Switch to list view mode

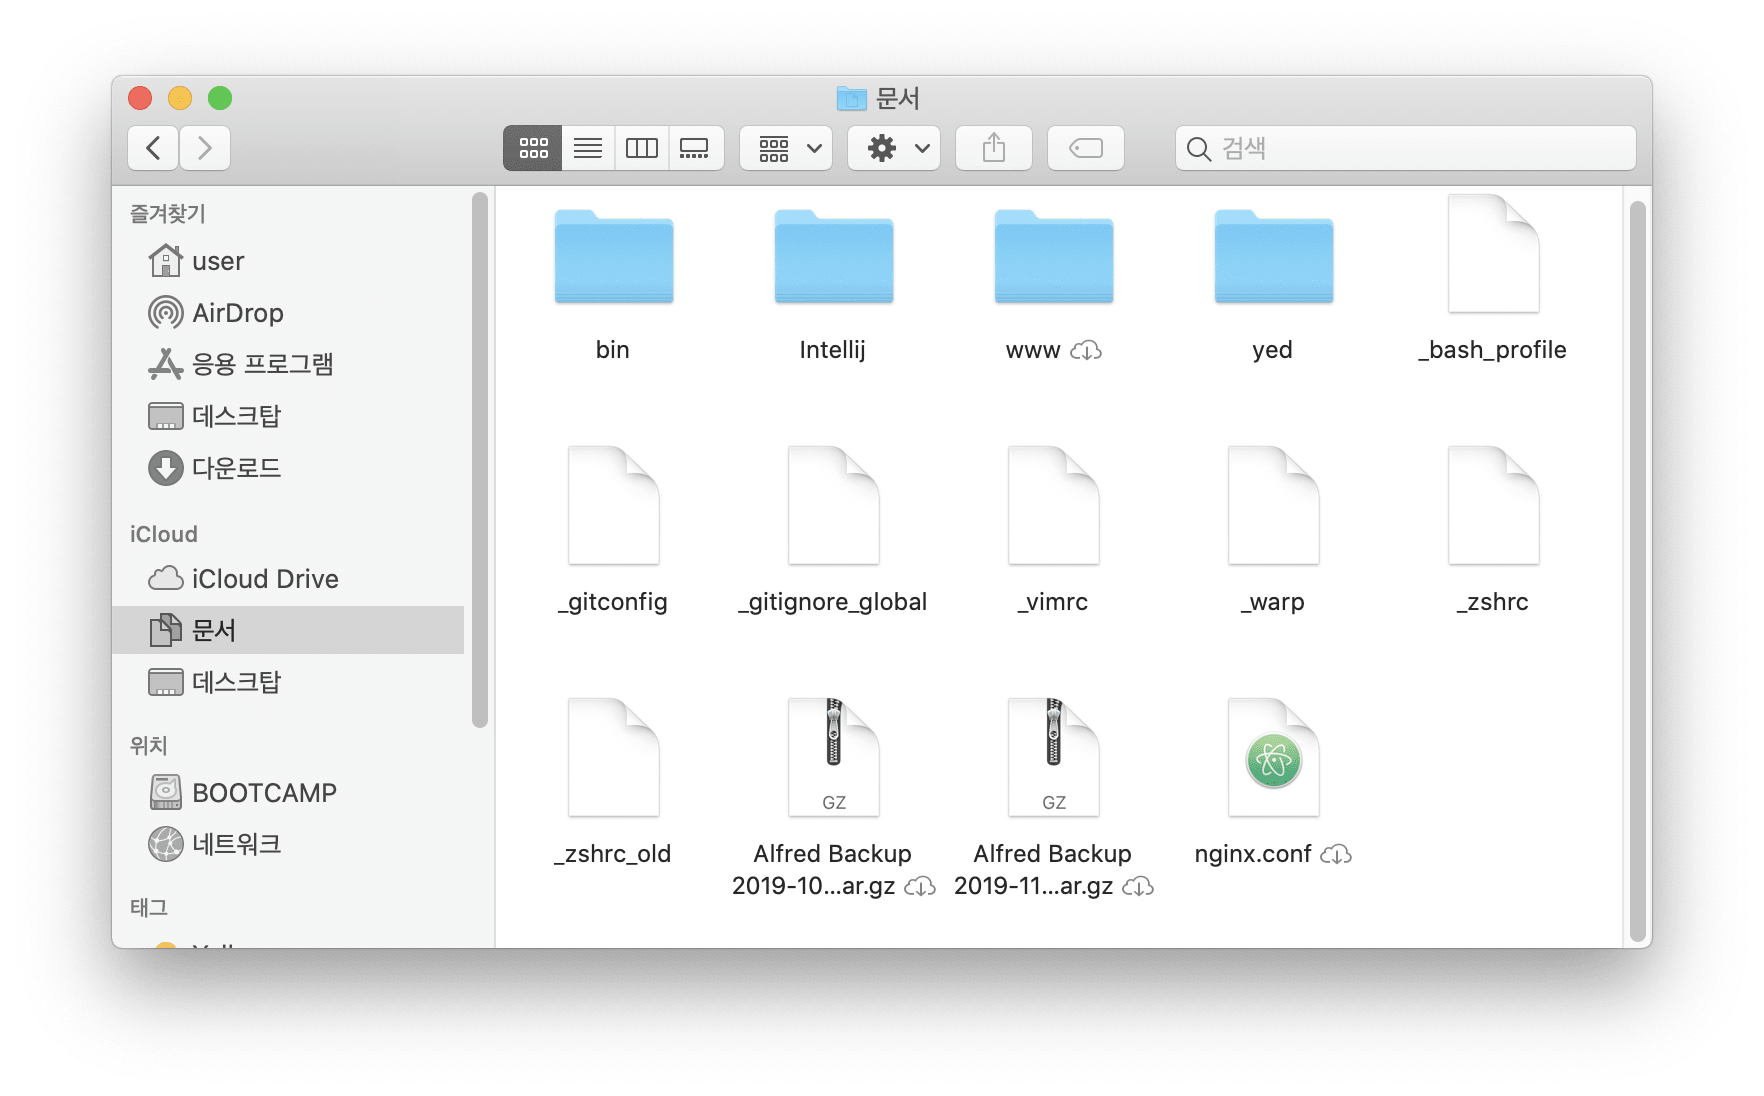click(588, 148)
